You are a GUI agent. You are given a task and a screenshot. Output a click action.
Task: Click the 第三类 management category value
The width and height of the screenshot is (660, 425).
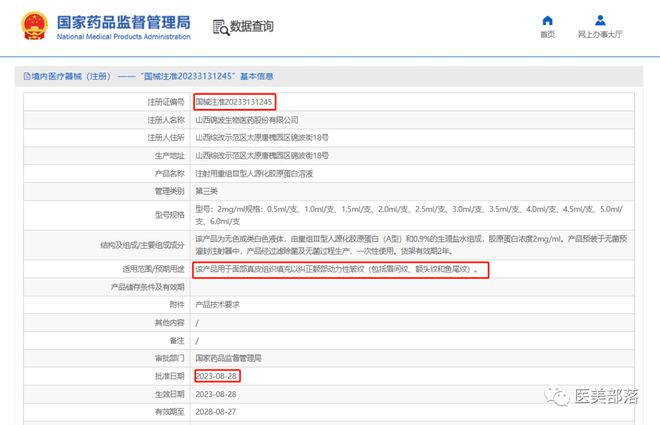pos(206,191)
